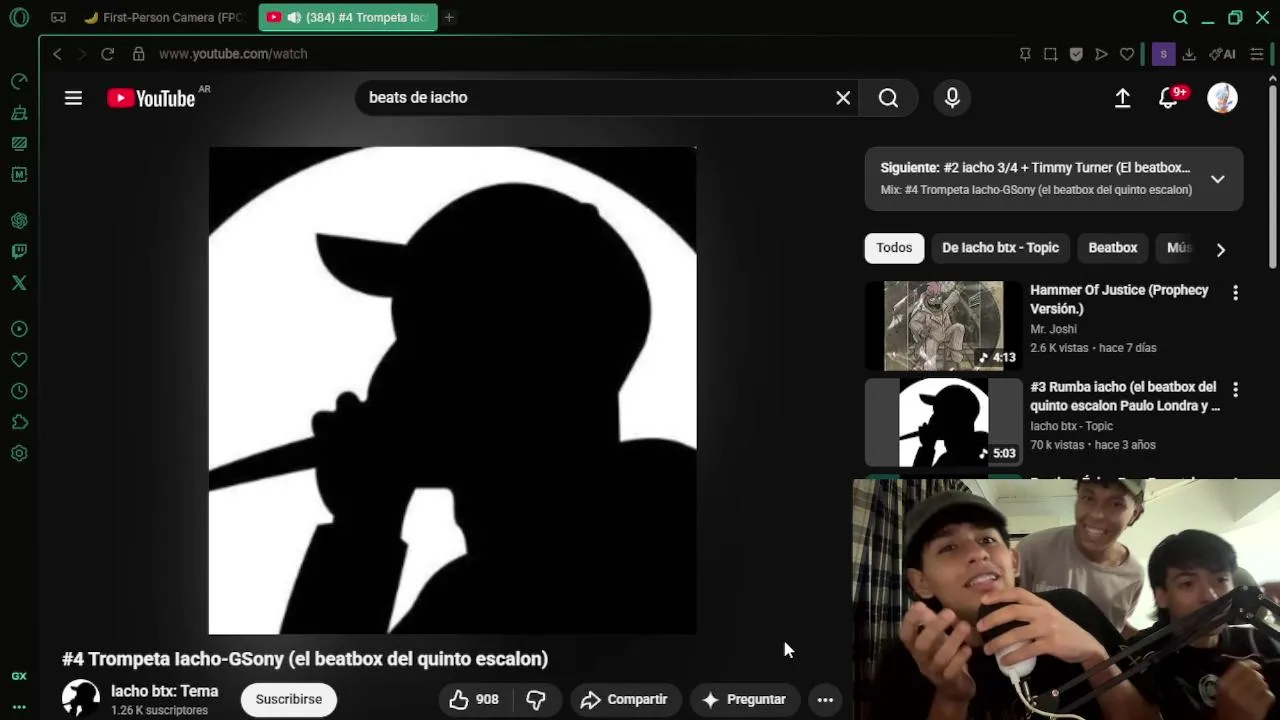Bookmark page with the address bar heart
The width and height of the screenshot is (1280, 720).
tap(1127, 54)
